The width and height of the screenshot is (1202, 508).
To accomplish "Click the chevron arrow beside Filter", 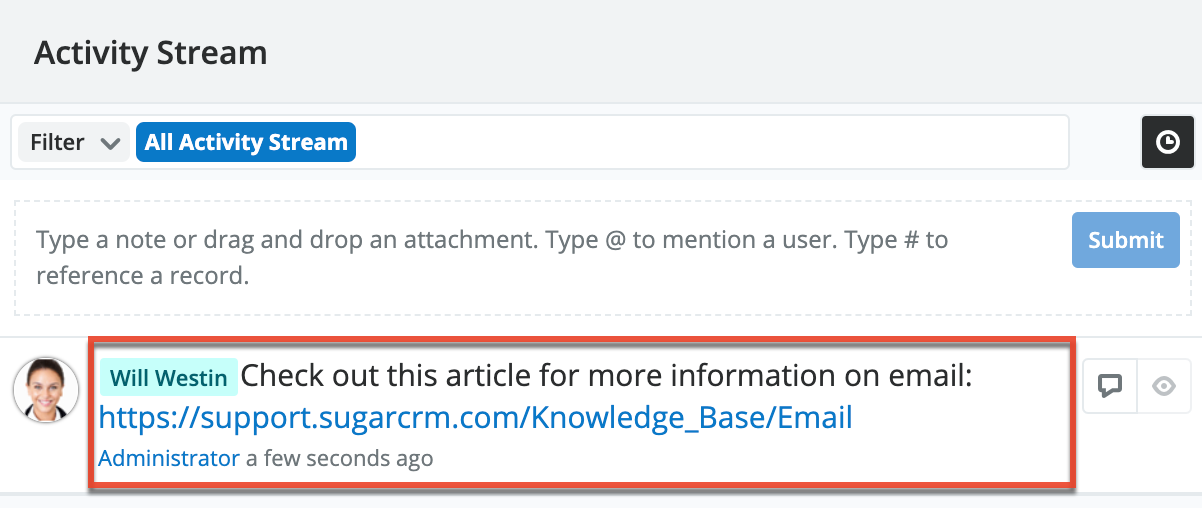I will click(x=110, y=143).
